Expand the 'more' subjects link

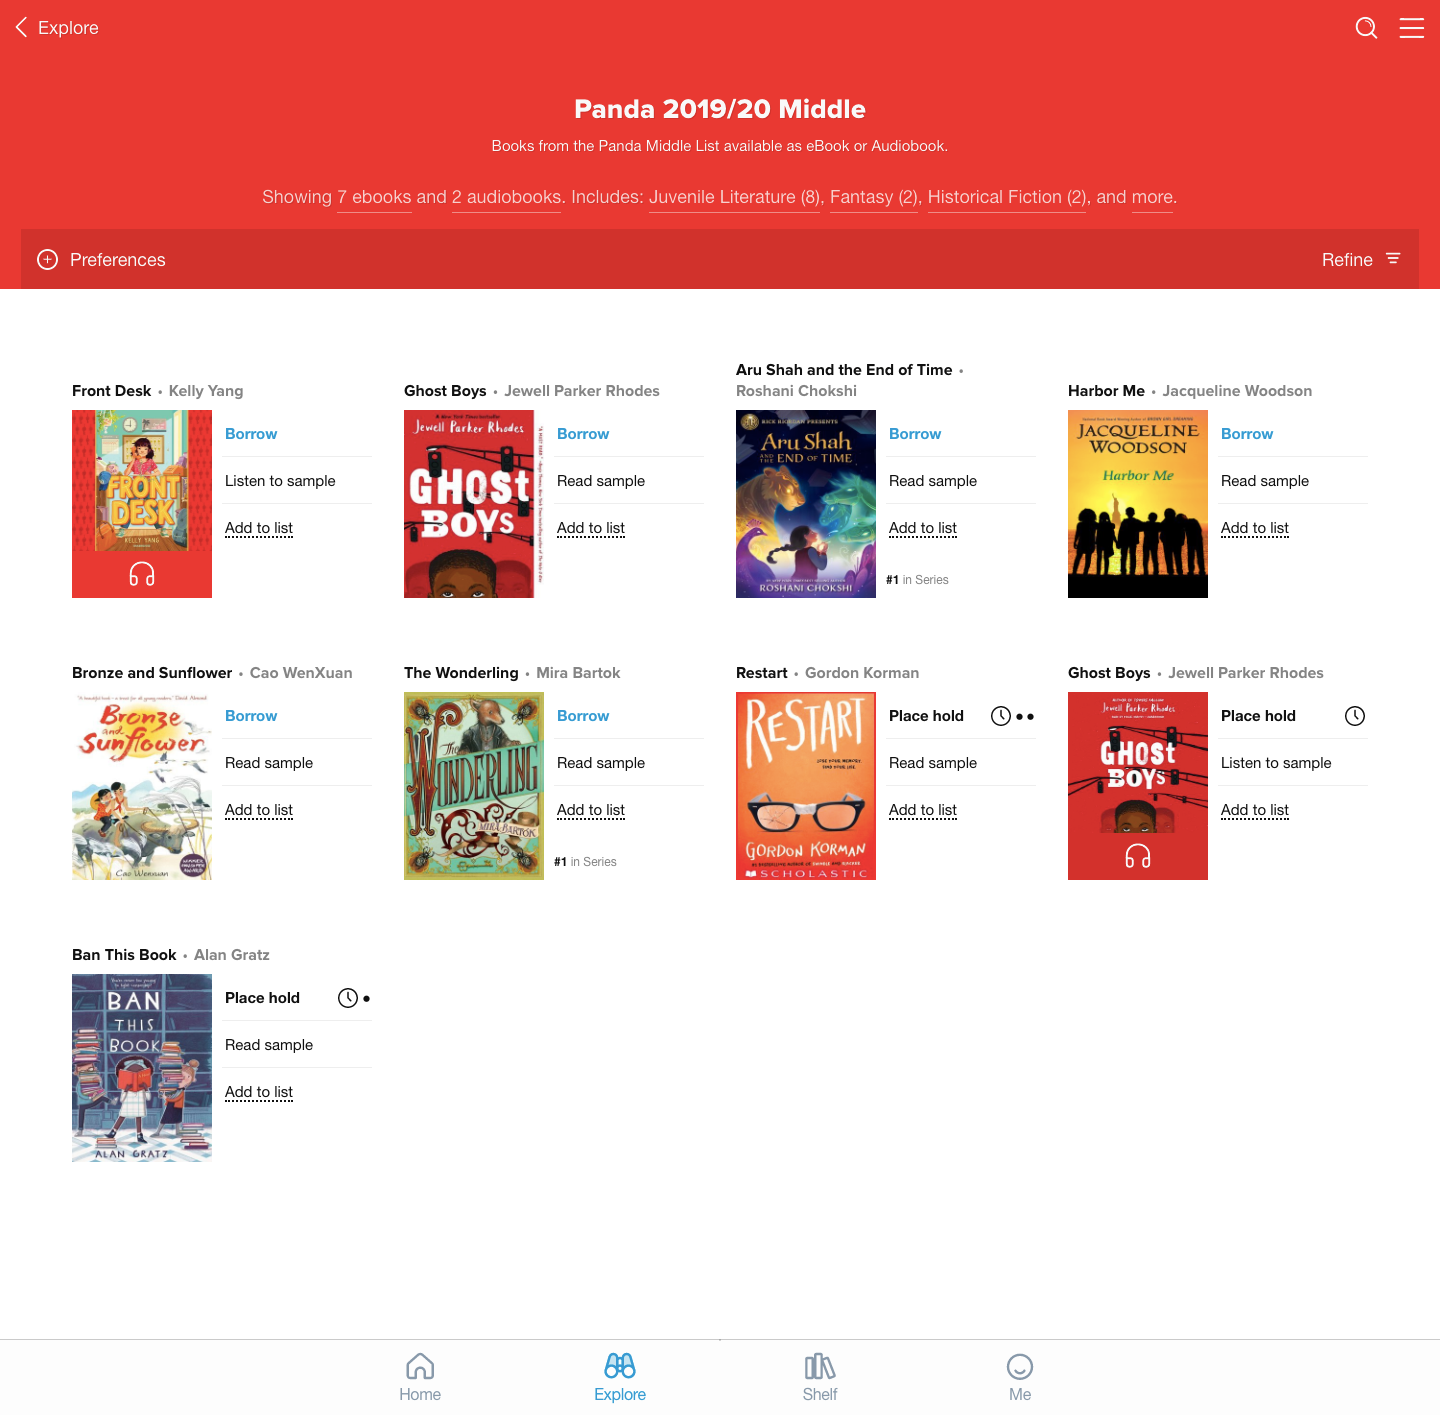click(1153, 197)
